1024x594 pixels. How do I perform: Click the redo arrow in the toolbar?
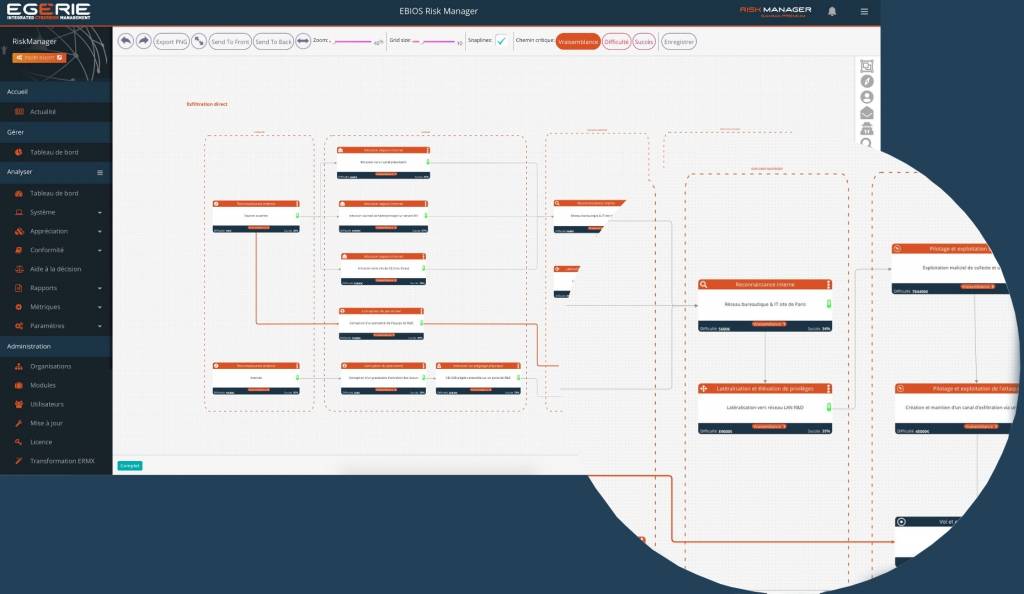(x=143, y=41)
